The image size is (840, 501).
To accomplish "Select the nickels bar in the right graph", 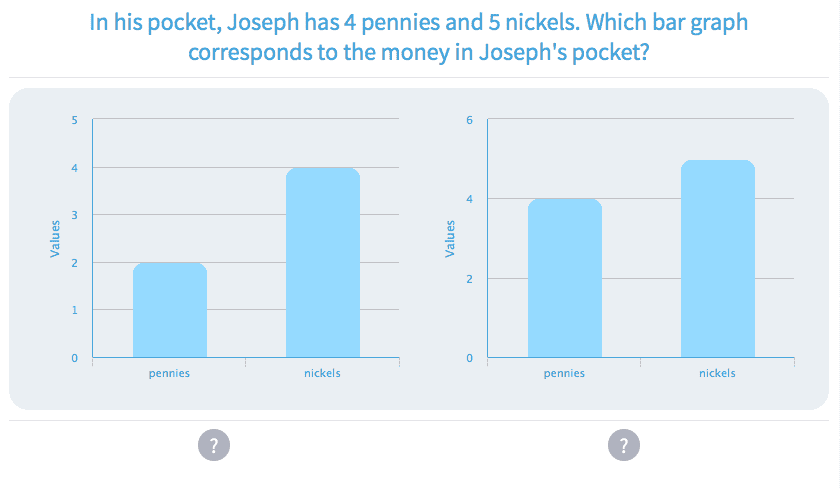I will click(x=717, y=259).
